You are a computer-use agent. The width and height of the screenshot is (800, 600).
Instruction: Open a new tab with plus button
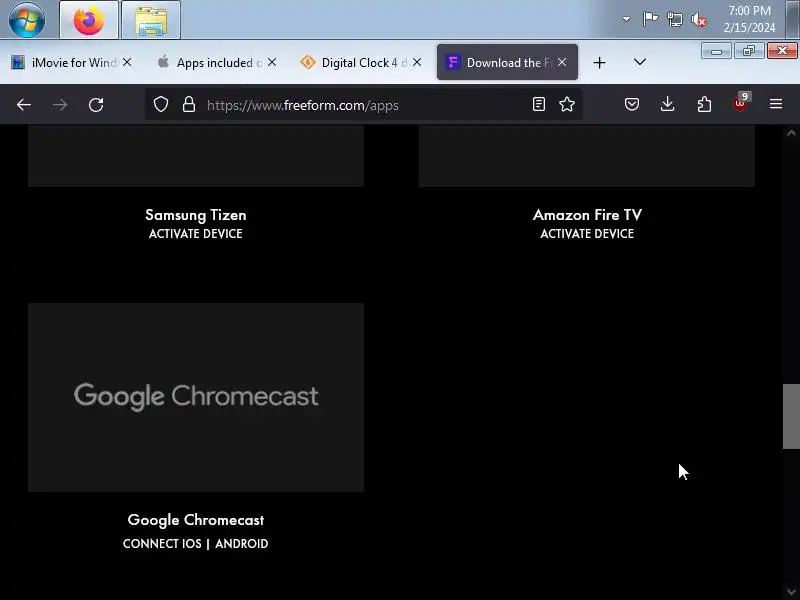(599, 62)
